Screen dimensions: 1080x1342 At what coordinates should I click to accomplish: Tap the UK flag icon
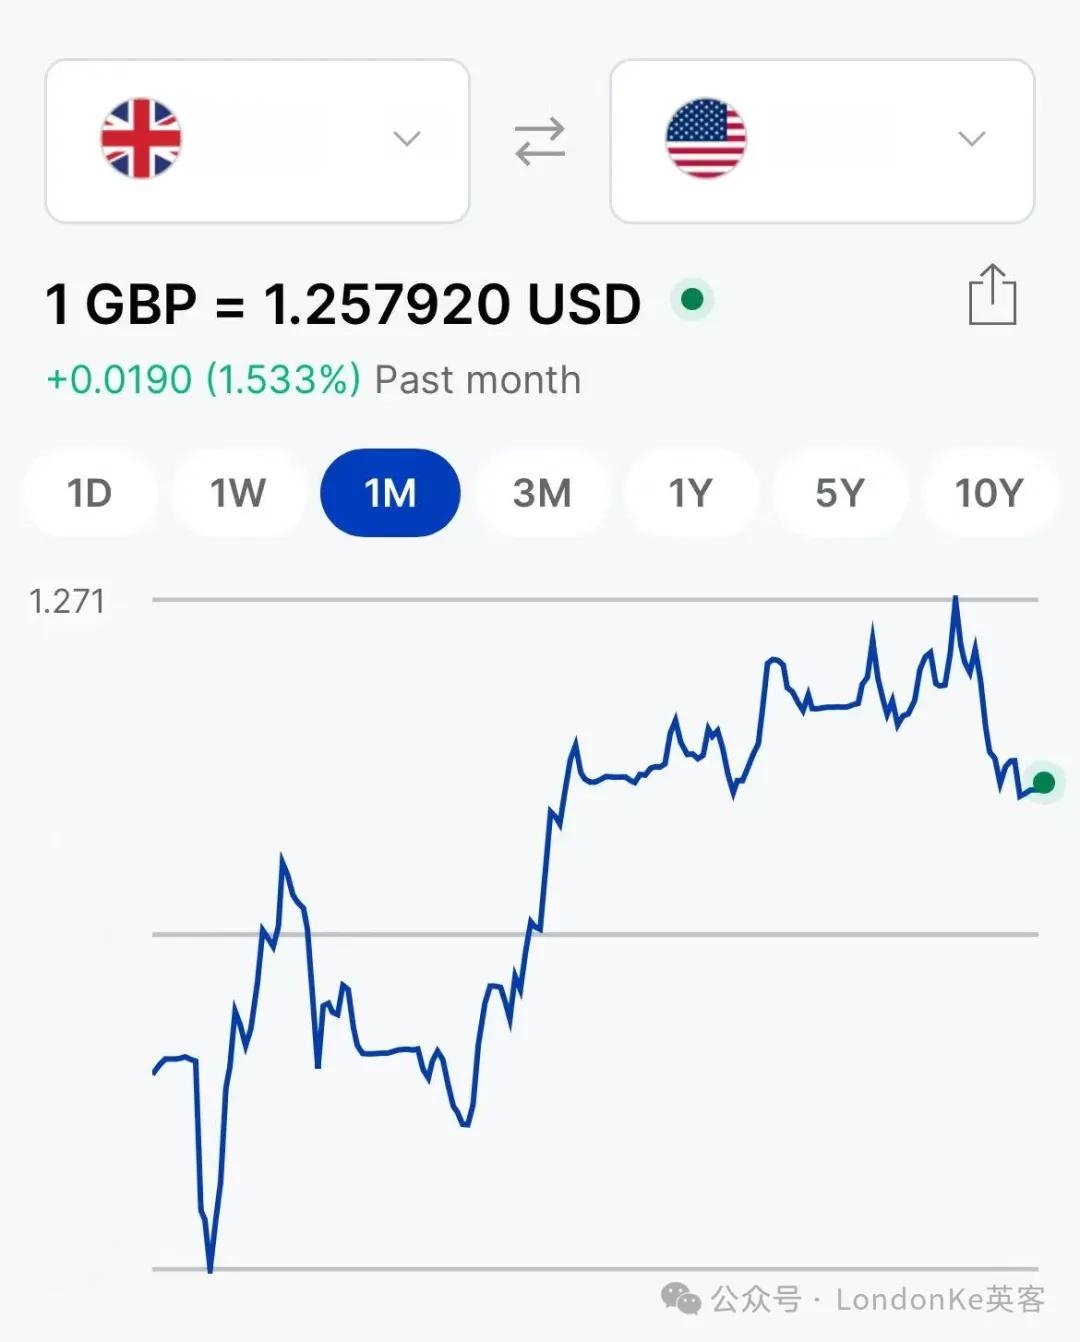[x=141, y=138]
